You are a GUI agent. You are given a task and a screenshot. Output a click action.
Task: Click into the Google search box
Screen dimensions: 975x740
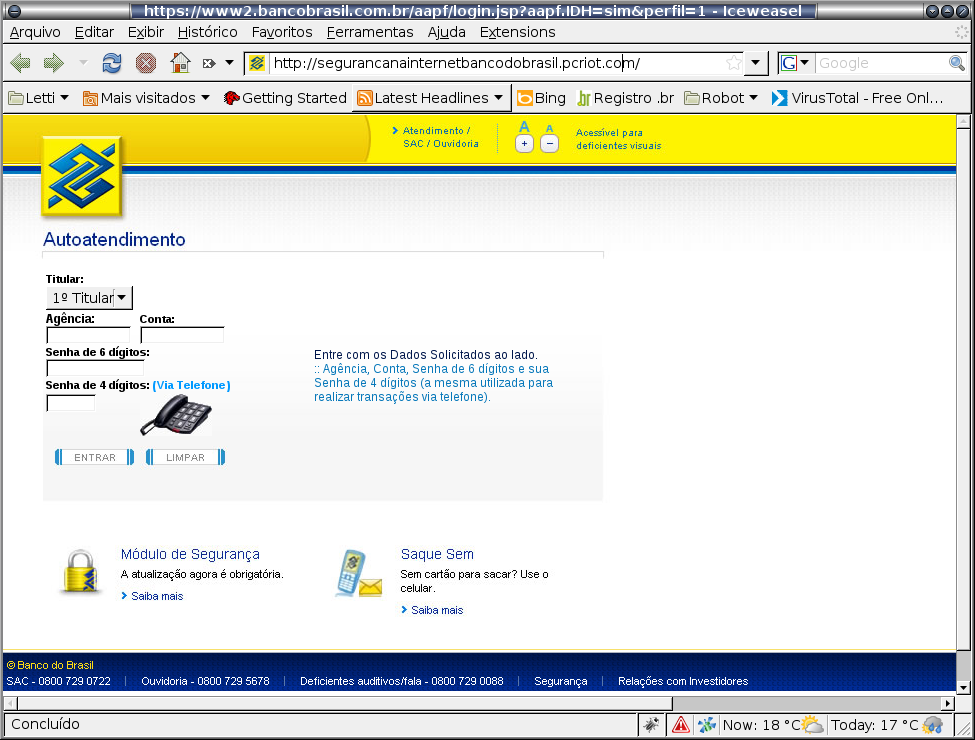[881, 63]
